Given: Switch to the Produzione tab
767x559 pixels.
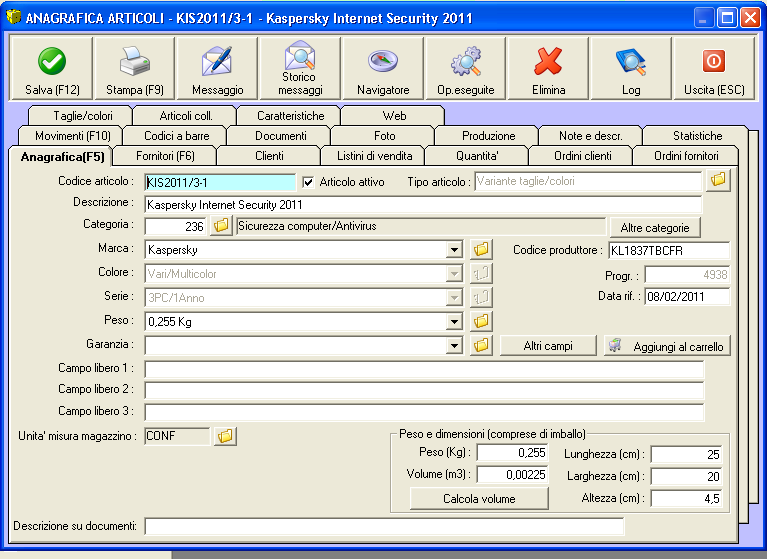Looking at the screenshot, I should (488, 135).
